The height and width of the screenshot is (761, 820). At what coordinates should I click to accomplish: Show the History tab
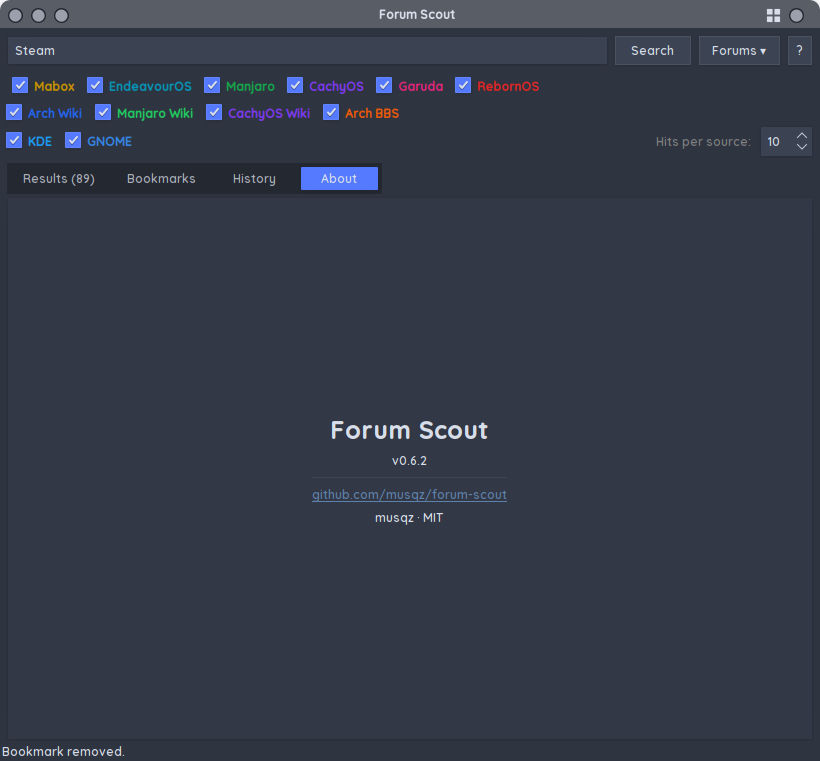(x=254, y=179)
